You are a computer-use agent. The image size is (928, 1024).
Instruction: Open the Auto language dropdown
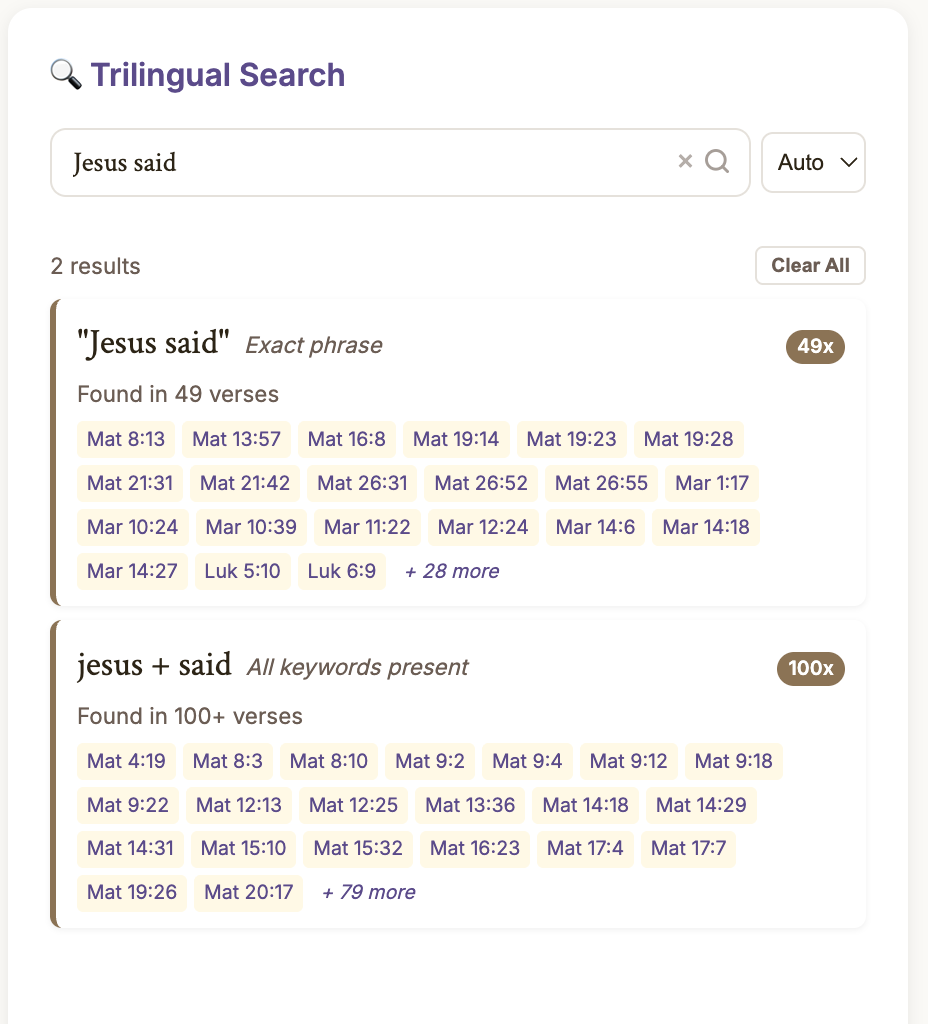pyautogui.click(x=813, y=162)
